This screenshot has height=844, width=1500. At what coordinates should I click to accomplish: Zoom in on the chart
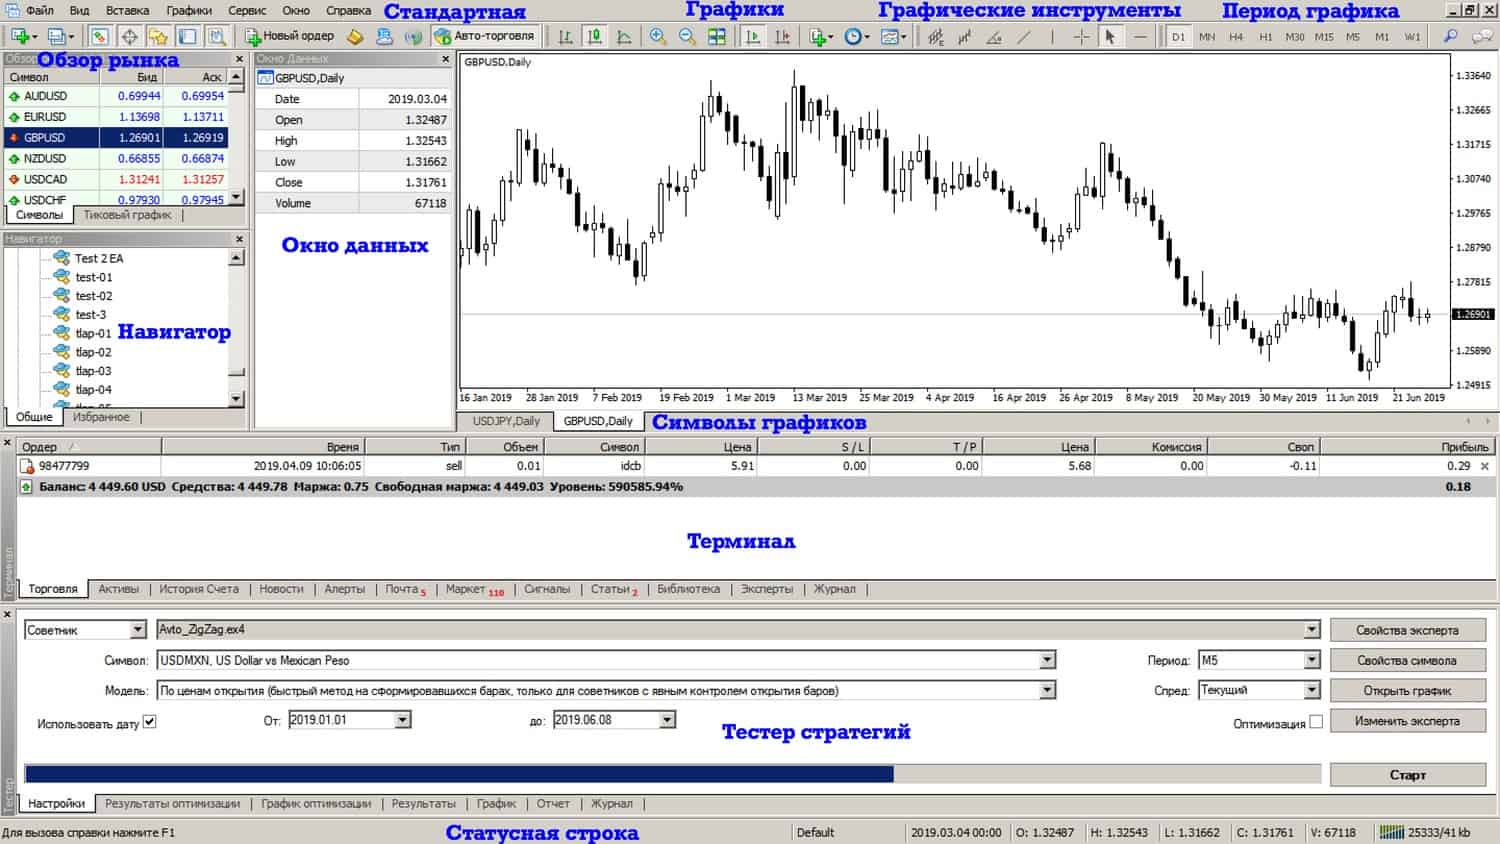658,36
